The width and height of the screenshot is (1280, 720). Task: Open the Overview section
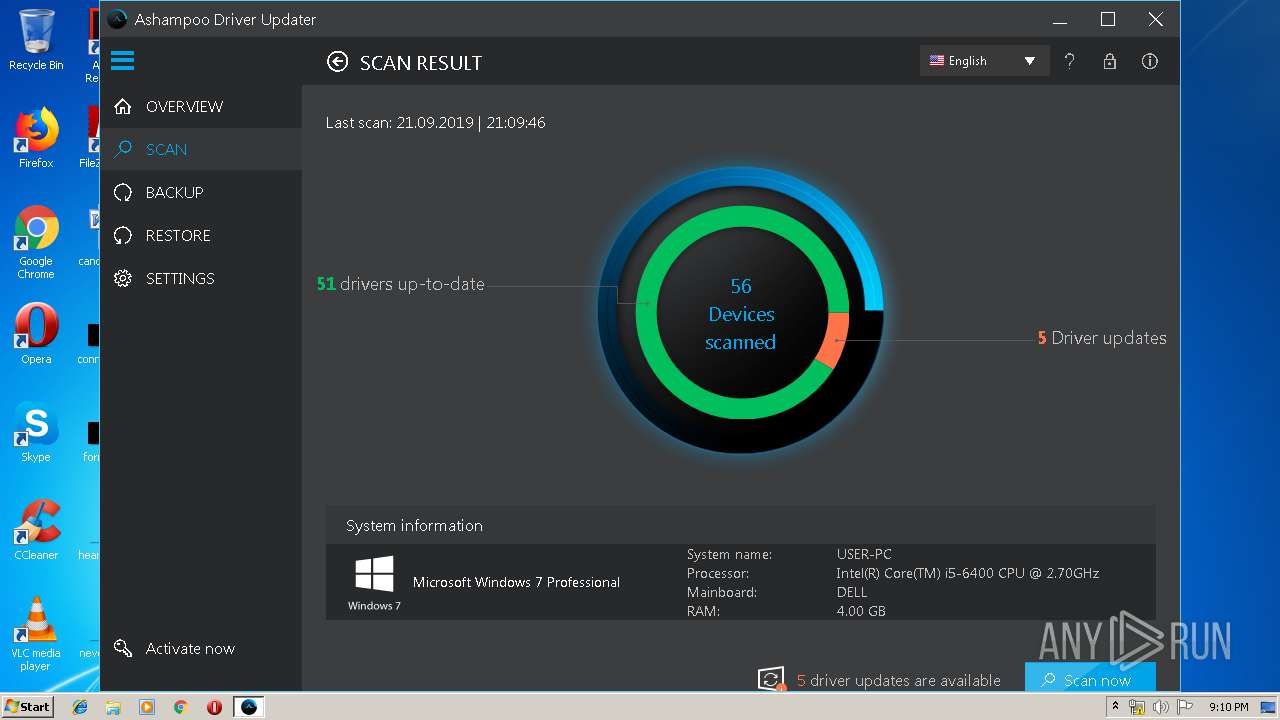[x=200, y=106]
